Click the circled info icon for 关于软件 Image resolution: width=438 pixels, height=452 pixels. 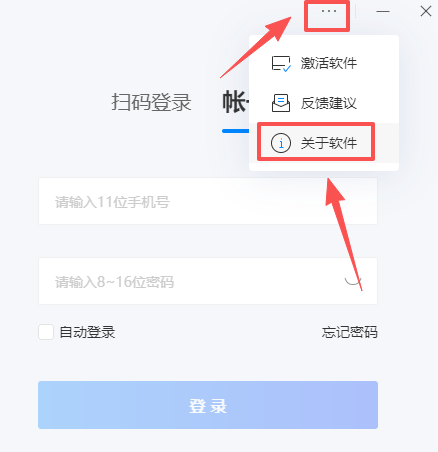(x=281, y=143)
